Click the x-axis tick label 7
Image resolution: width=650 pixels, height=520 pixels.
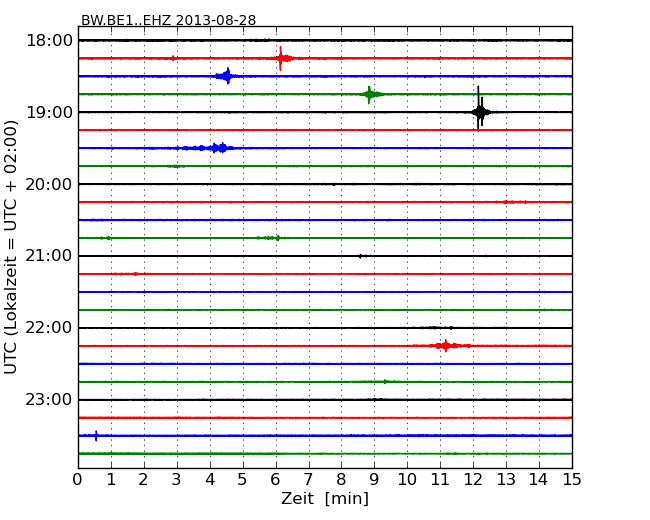coord(308,480)
